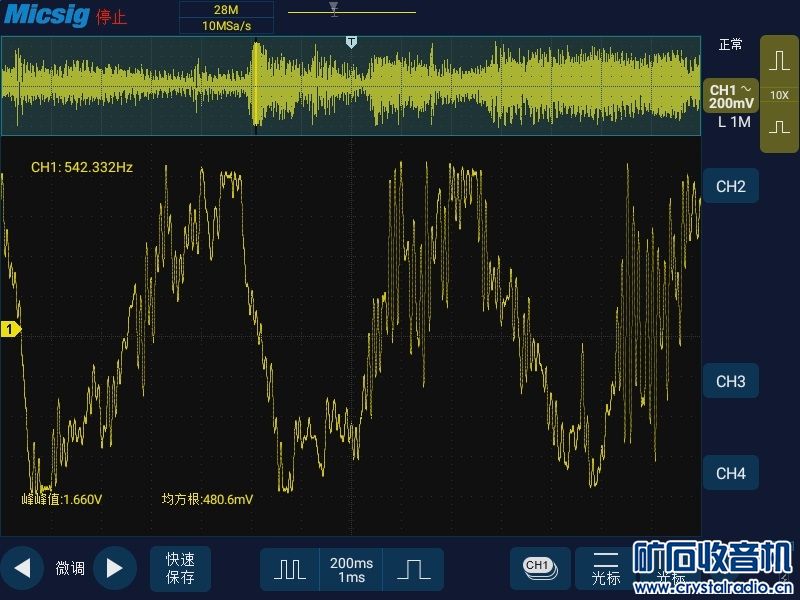Tap the Micsig logo
Viewport: 800px width, 600px height.
click(x=47, y=14)
